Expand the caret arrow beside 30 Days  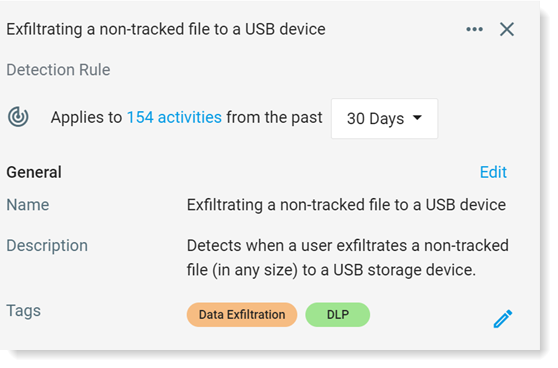click(x=417, y=117)
